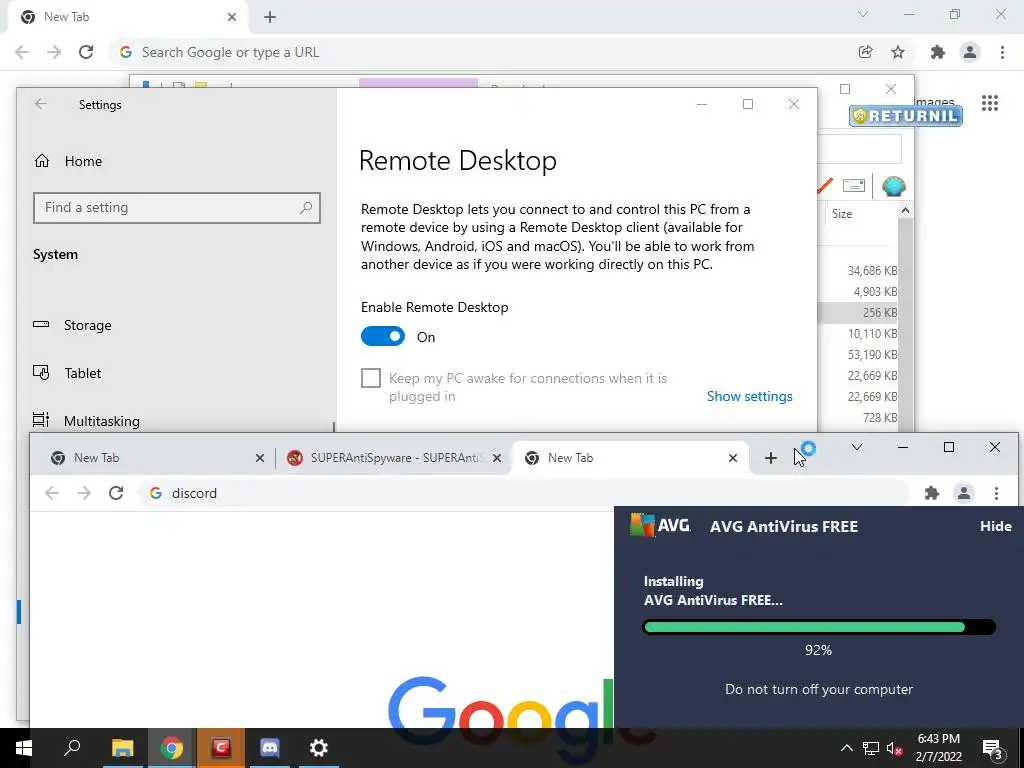
Task: Select file row sized 53,190 KB
Action: coord(872,355)
